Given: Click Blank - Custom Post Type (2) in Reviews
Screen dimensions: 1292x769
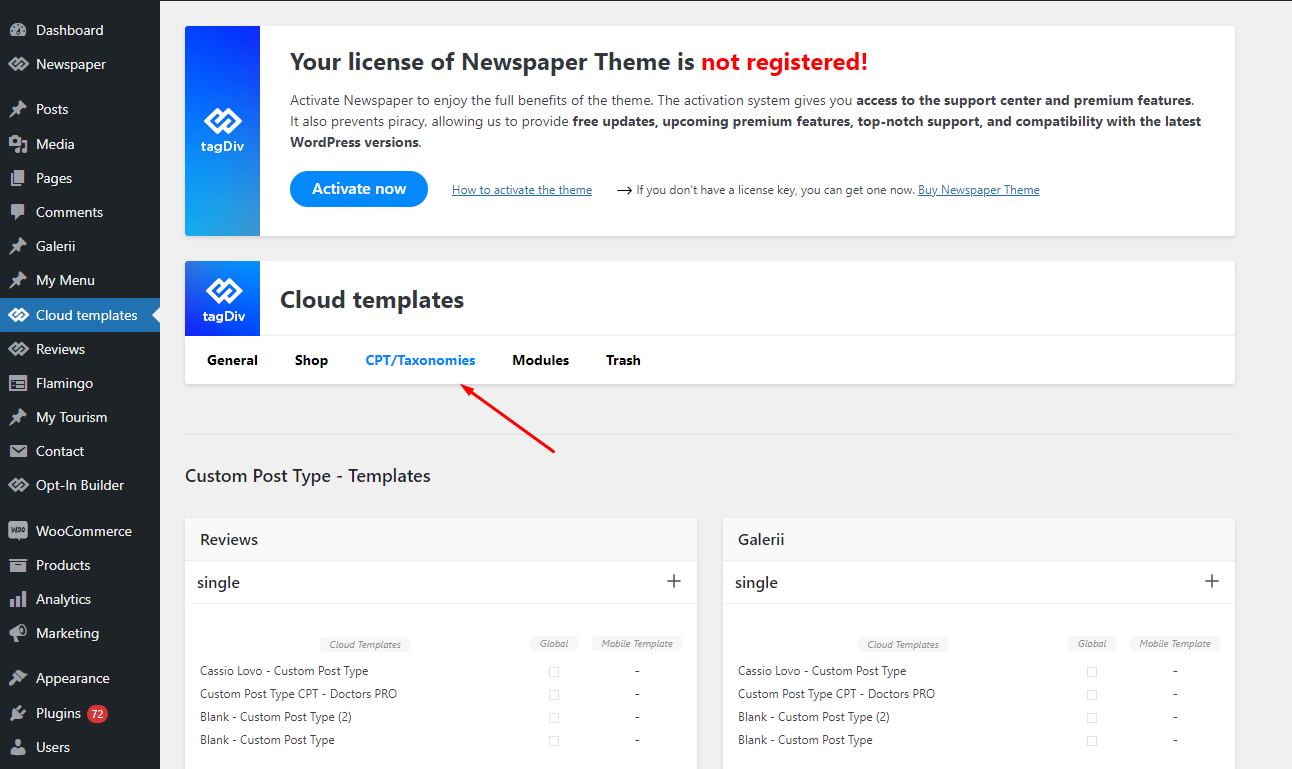Looking at the screenshot, I should tap(276, 717).
